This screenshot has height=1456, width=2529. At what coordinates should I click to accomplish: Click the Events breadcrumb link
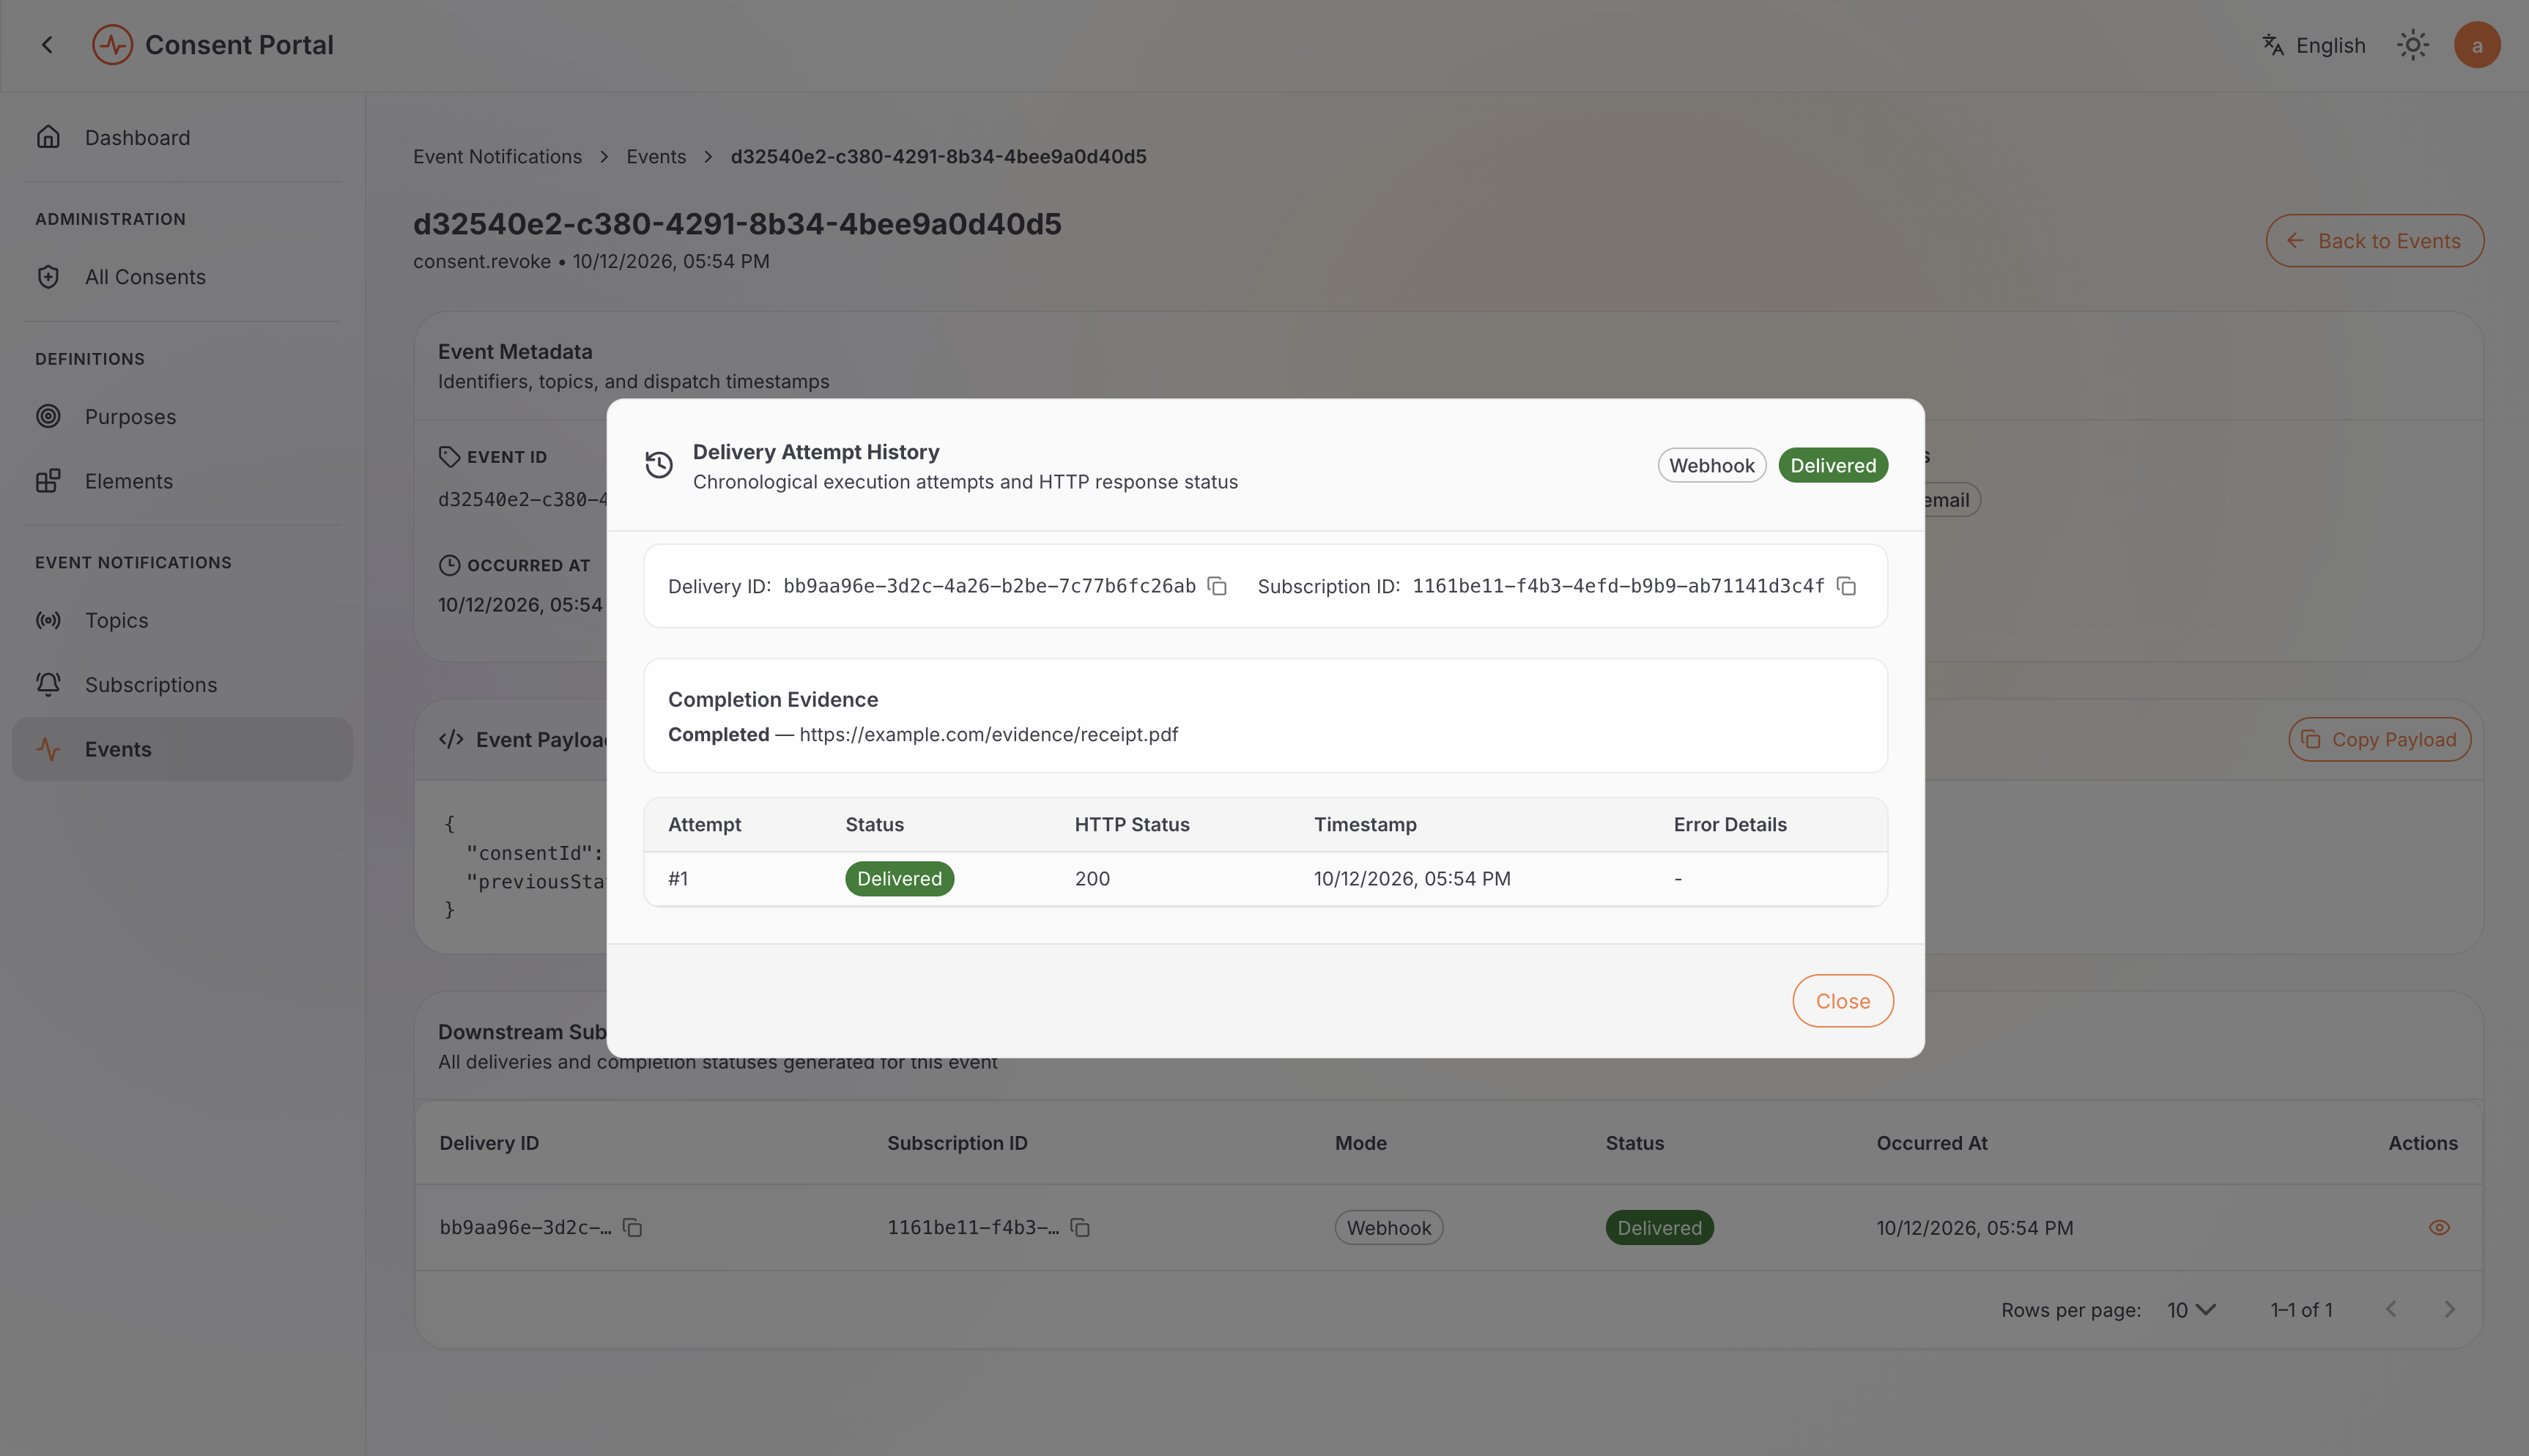point(656,157)
